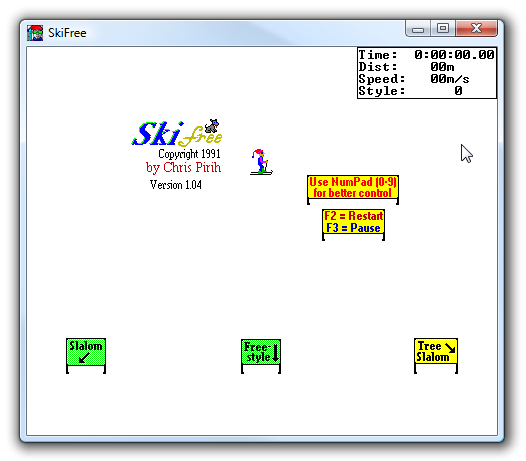The height and width of the screenshot is (461, 526).
Task: Click the Dist readout in status box
Action: tap(406, 67)
